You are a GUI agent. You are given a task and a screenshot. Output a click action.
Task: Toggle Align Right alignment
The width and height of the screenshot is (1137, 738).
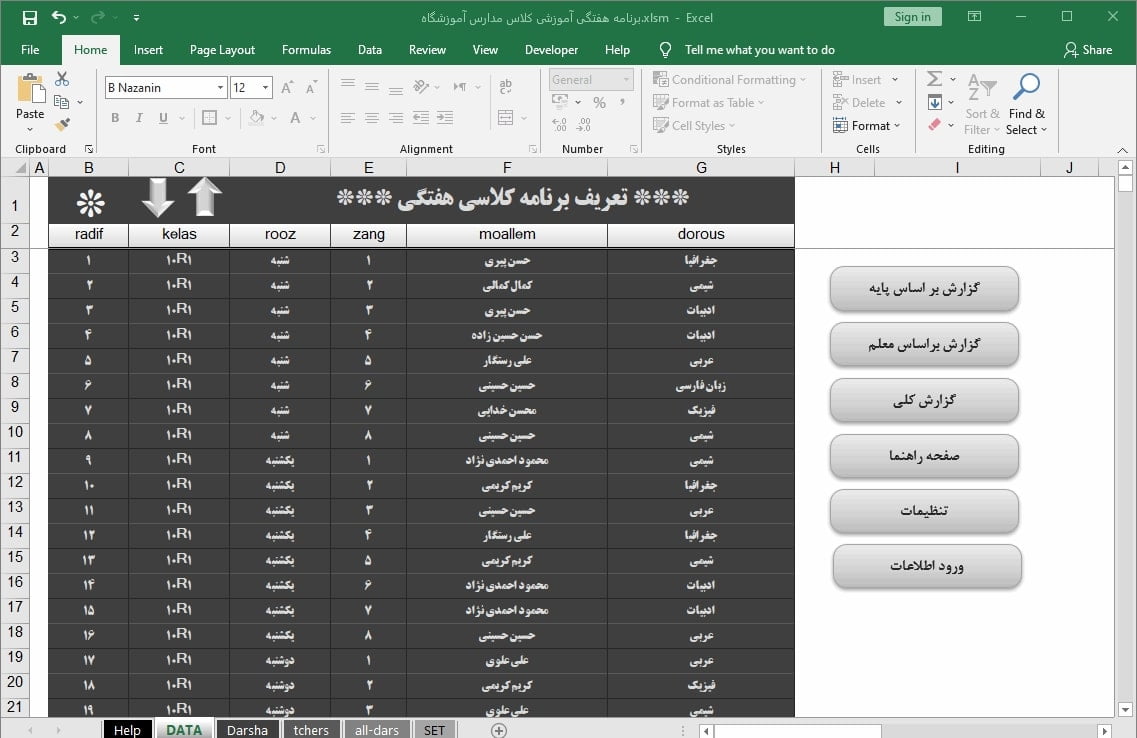(x=396, y=117)
